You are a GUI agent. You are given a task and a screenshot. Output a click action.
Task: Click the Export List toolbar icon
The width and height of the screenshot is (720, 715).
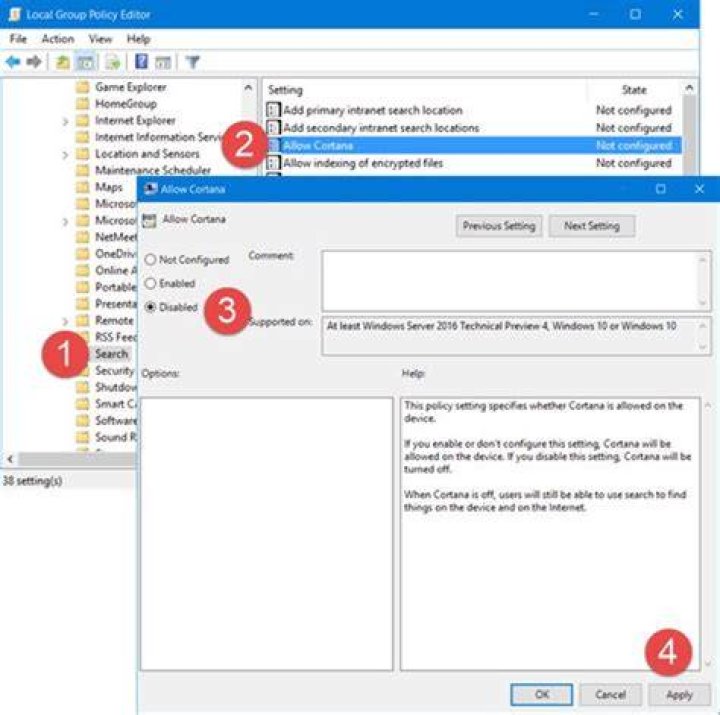tap(113, 62)
